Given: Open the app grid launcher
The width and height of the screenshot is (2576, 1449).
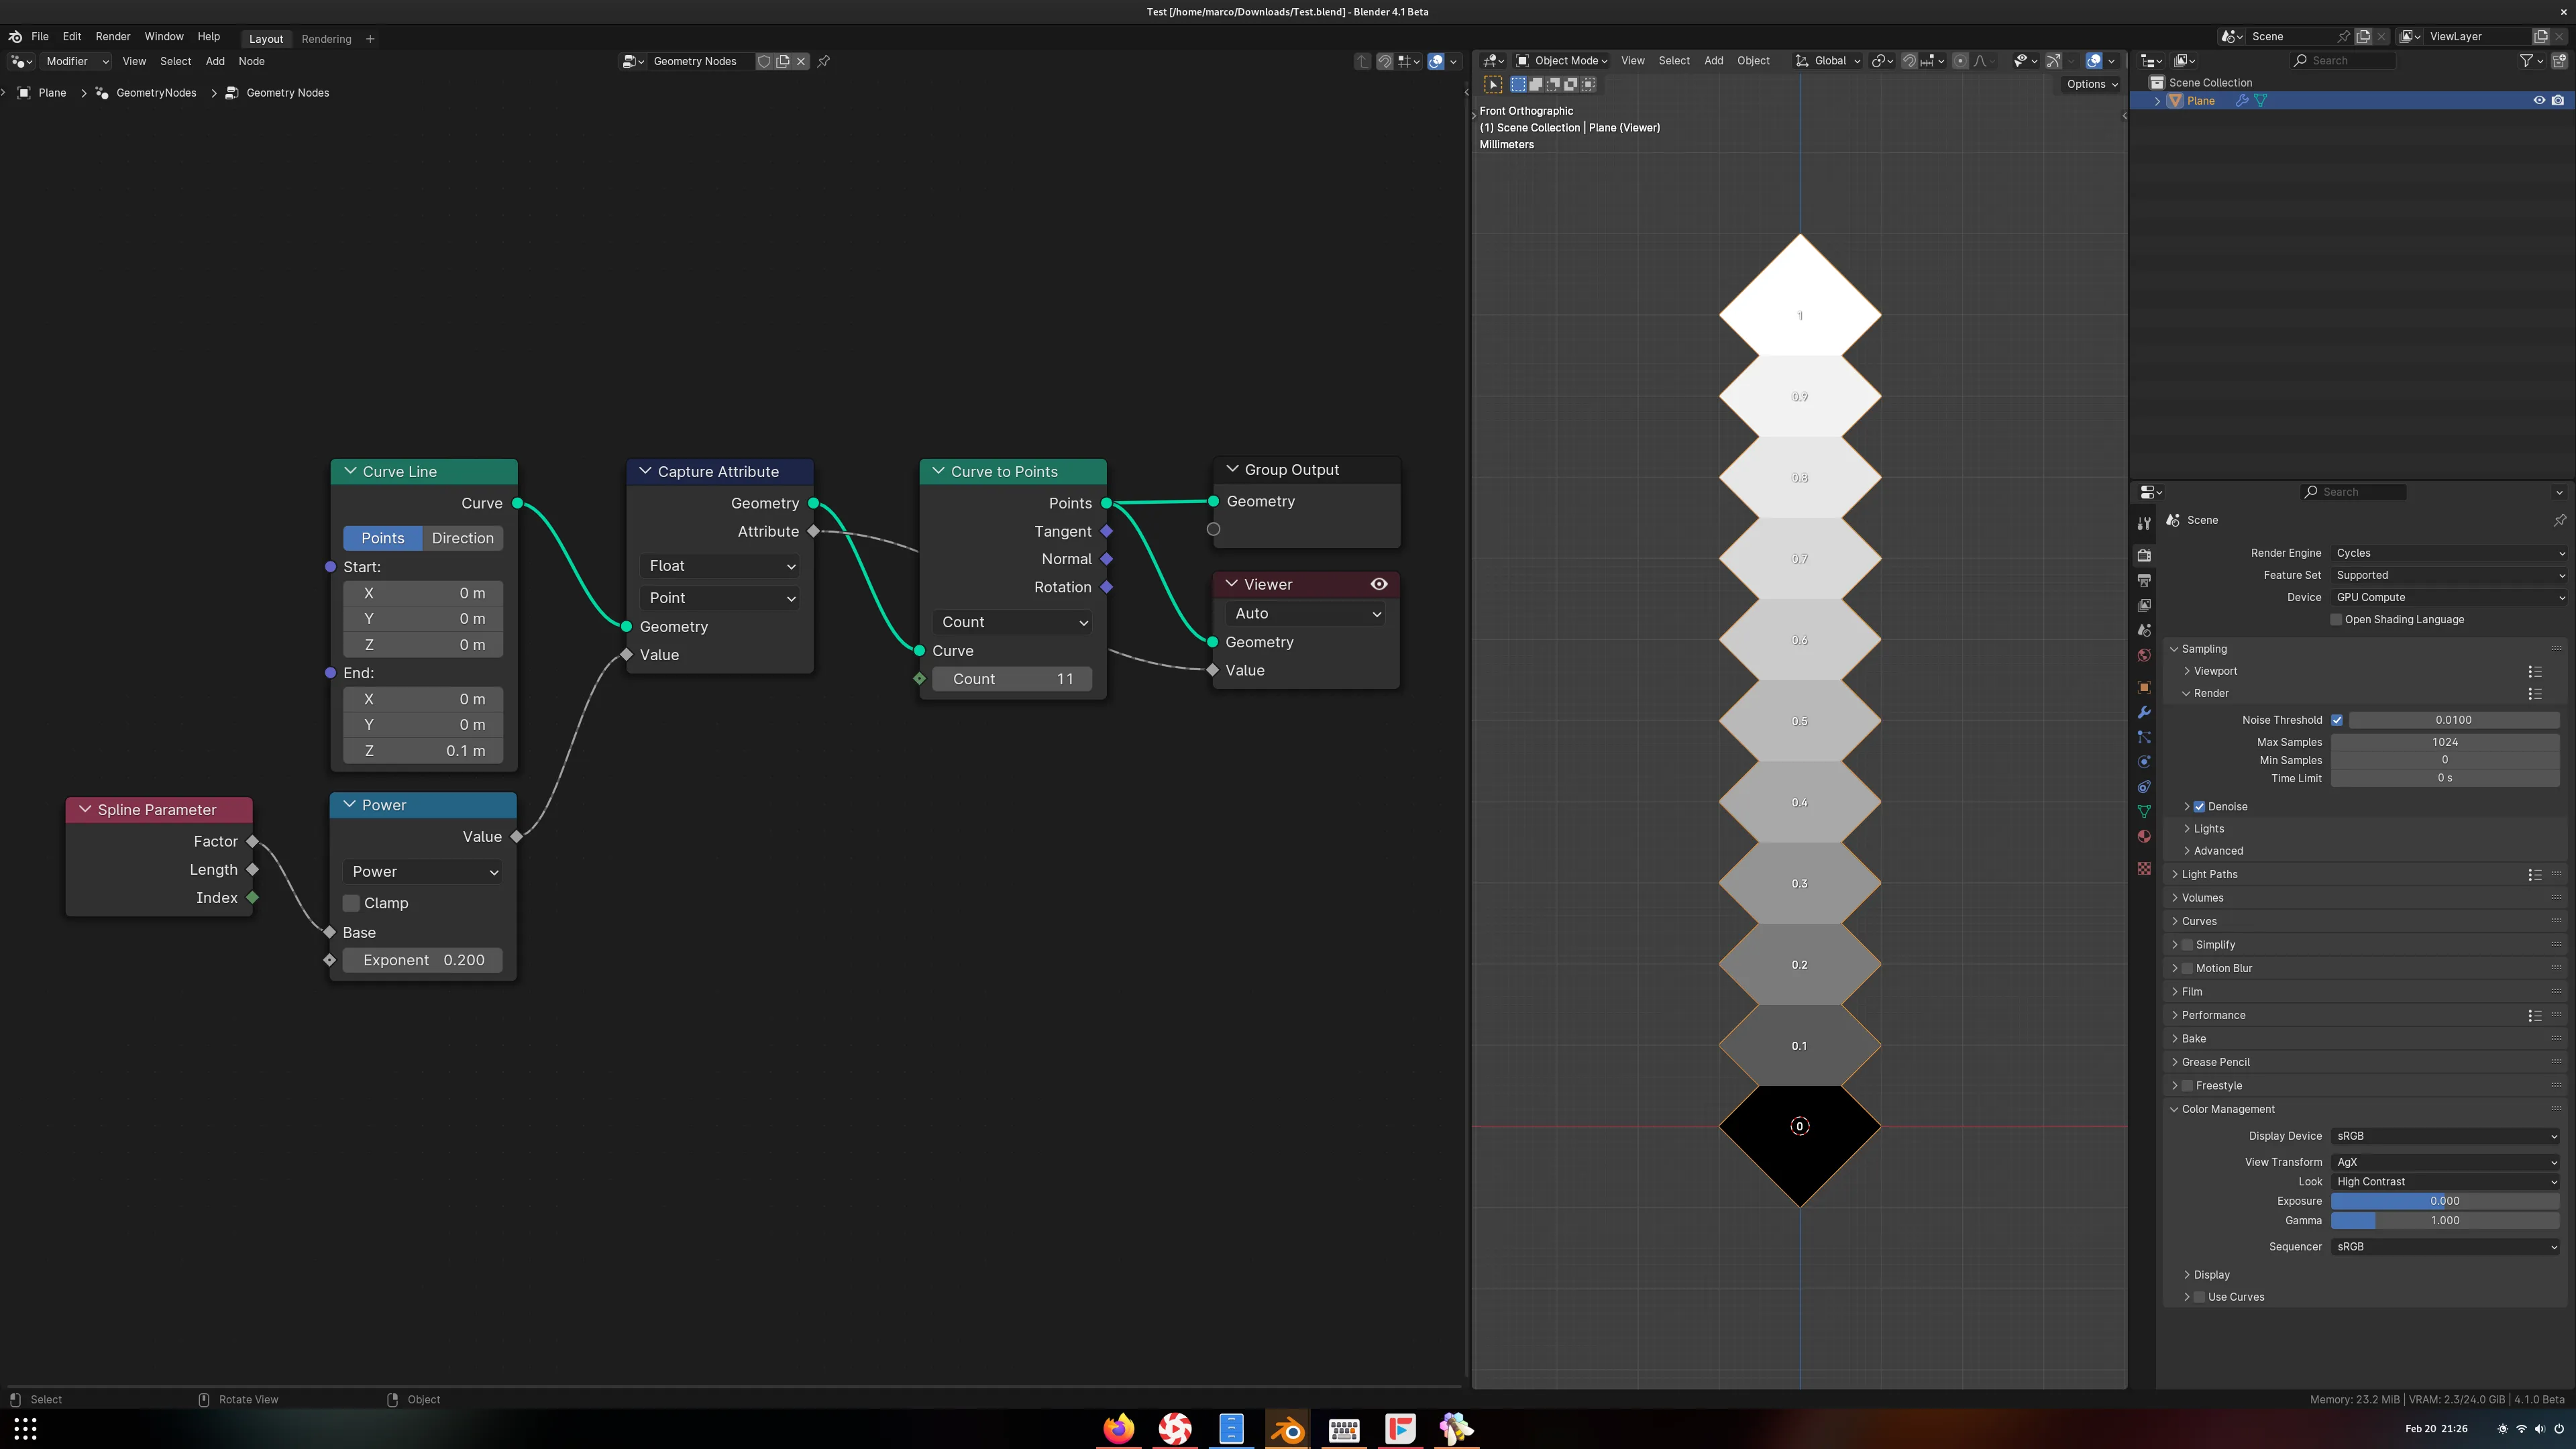Looking at the screenshot, I should 25,1429.
